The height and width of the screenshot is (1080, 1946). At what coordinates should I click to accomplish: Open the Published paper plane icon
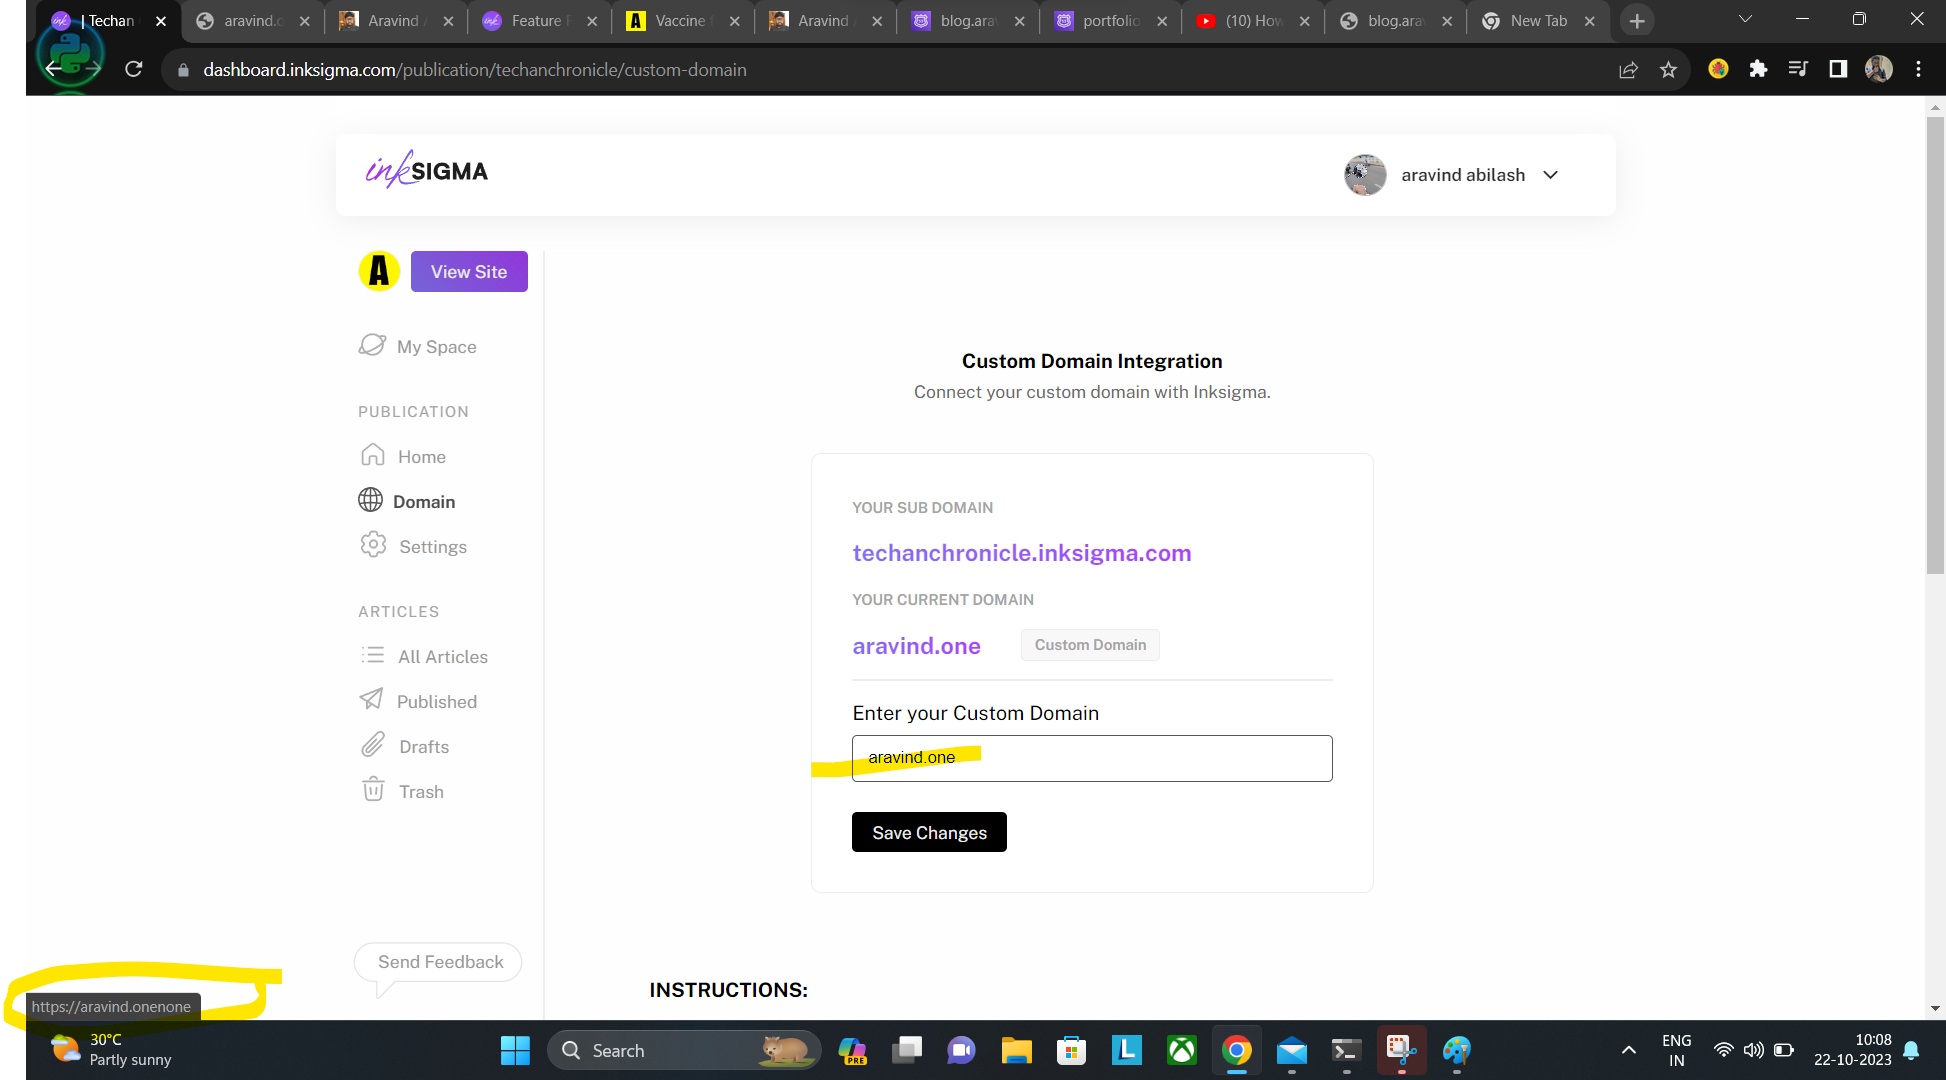click(x=372, y=699)
